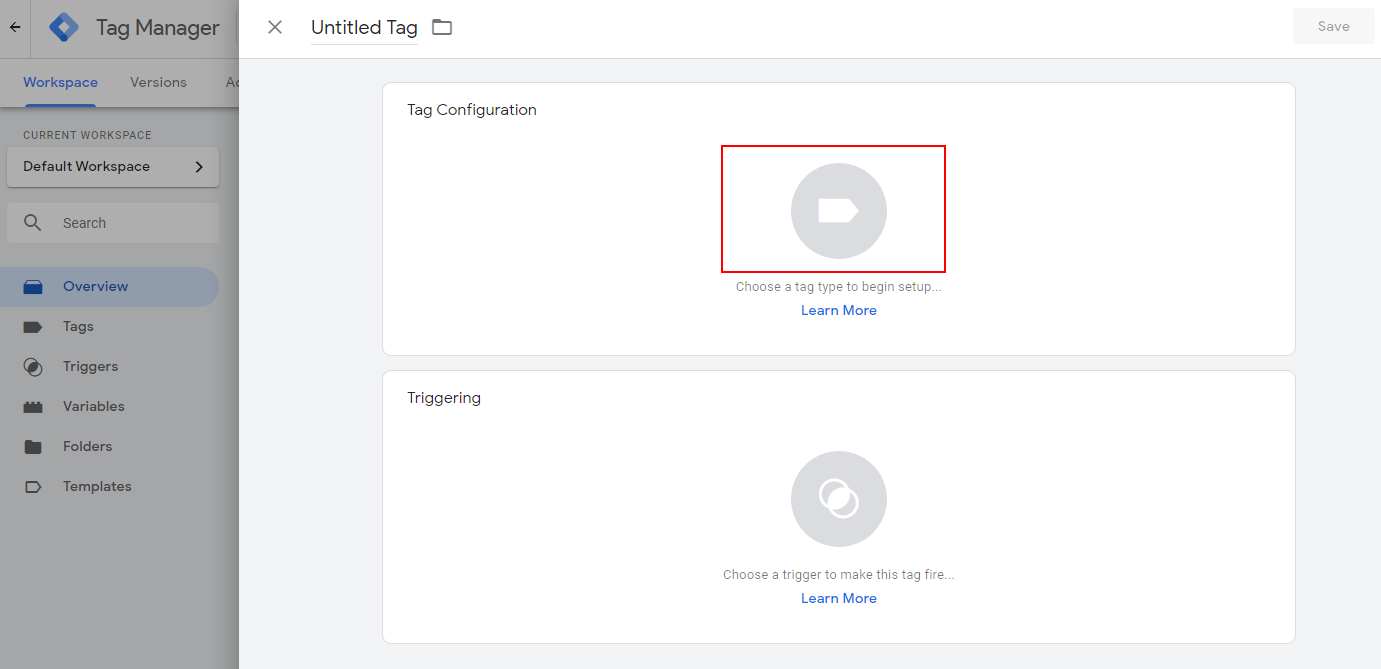Click the tag type icon in Tag Configuration

838,210
